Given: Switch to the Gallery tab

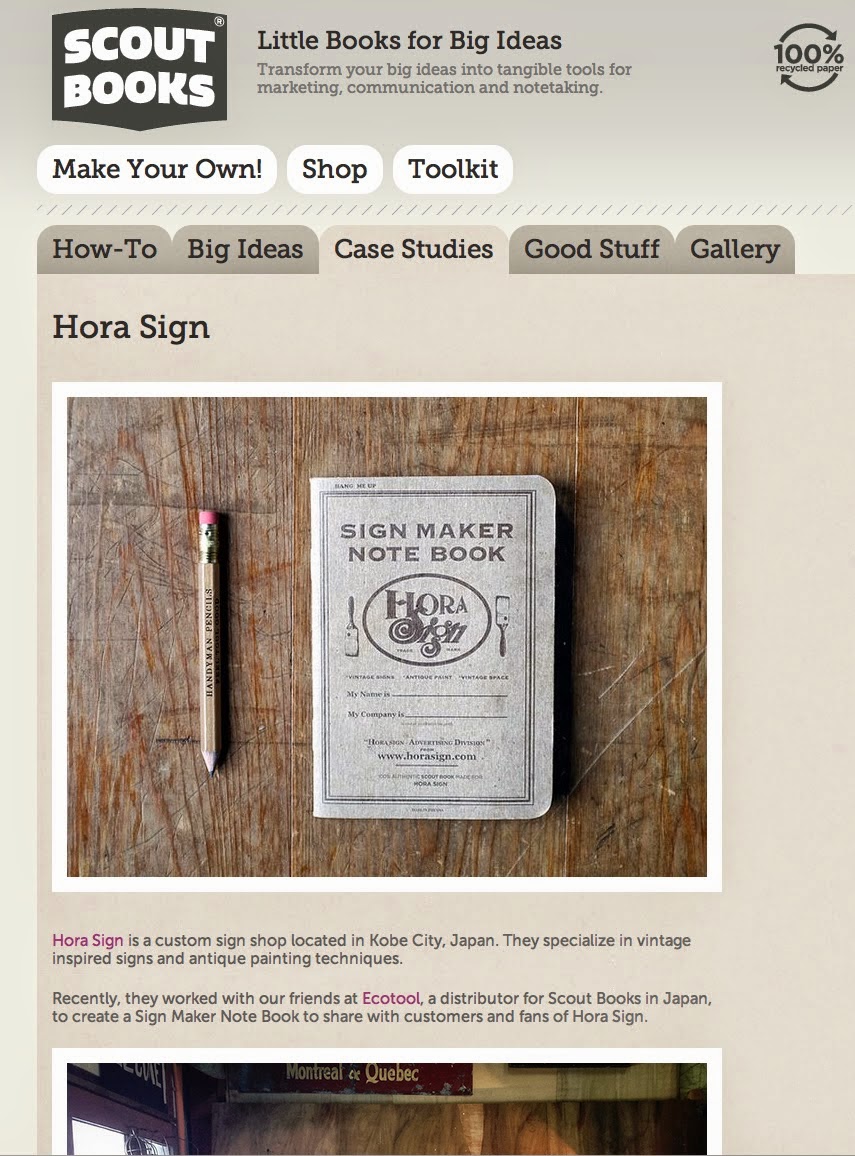Looking at the screenshot, I should pyautogui.click(x=735, y=249).
